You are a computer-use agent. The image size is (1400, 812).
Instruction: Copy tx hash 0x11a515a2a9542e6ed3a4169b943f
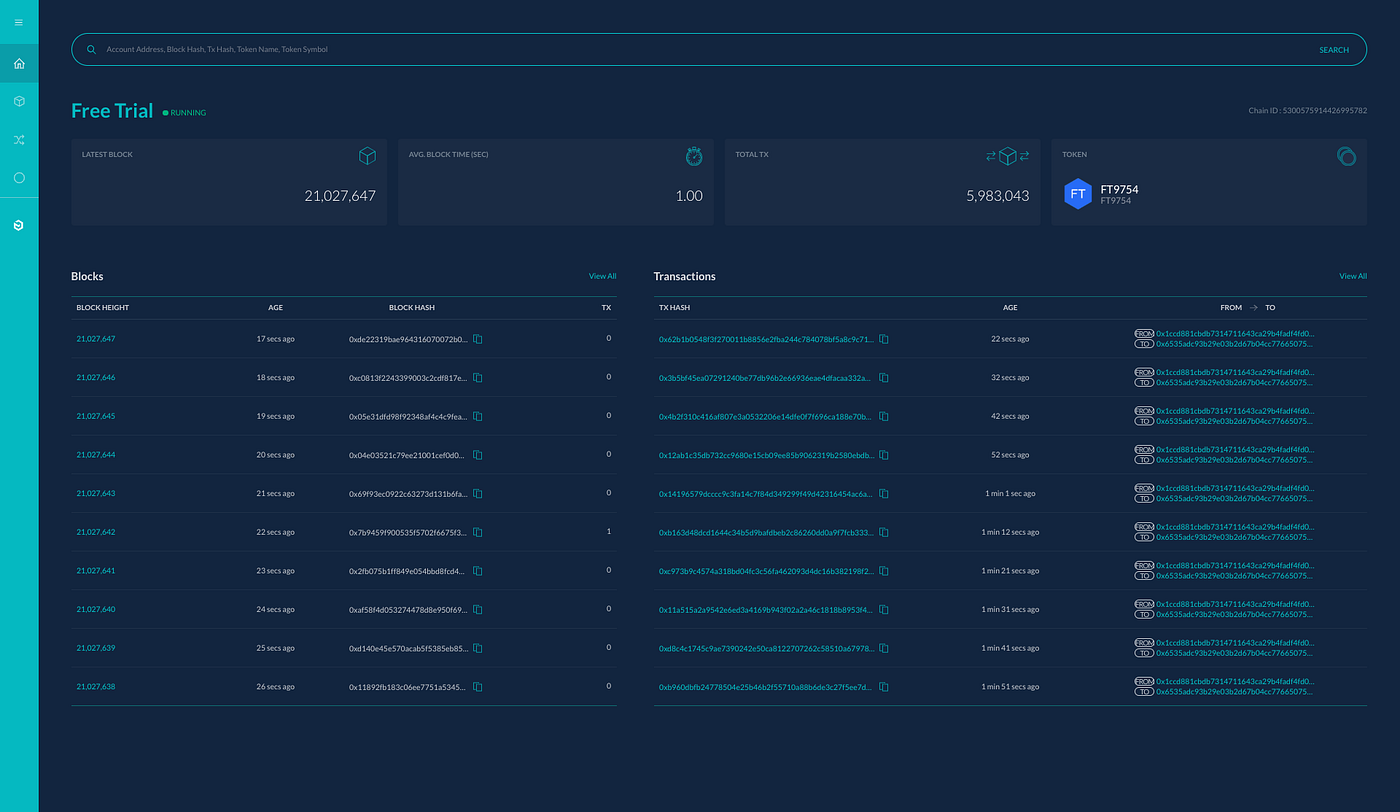884,609
